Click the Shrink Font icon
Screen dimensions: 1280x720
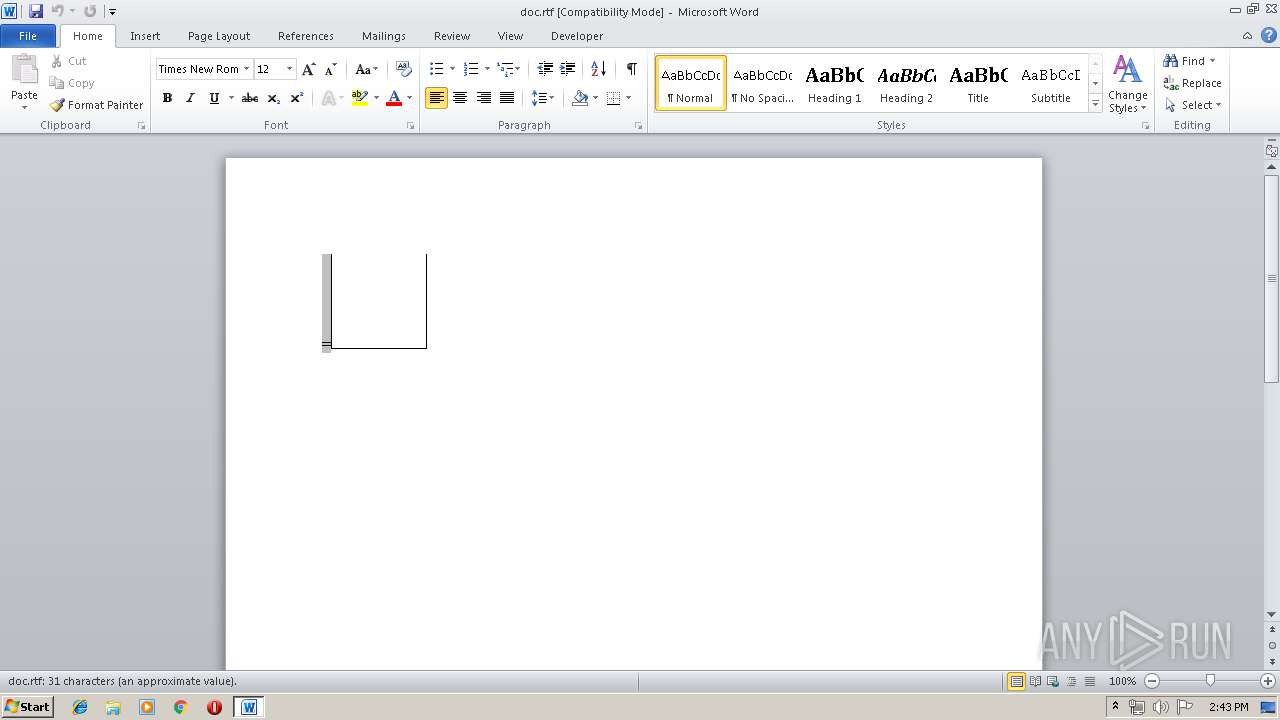coord(329,69)
